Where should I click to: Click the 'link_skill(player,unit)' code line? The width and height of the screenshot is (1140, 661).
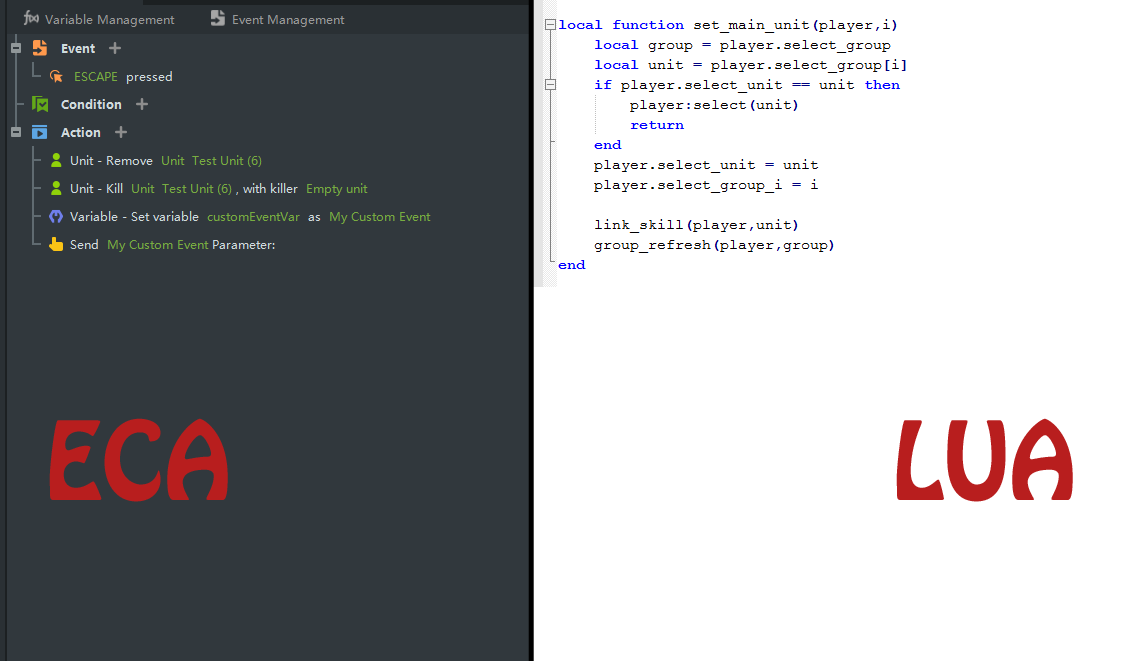coord(697,225)
